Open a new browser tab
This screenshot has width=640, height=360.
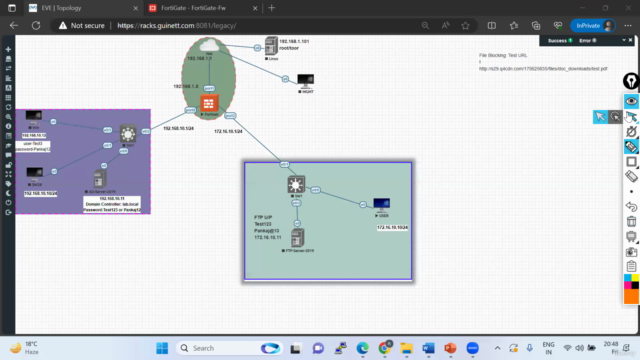pos(271,8)
